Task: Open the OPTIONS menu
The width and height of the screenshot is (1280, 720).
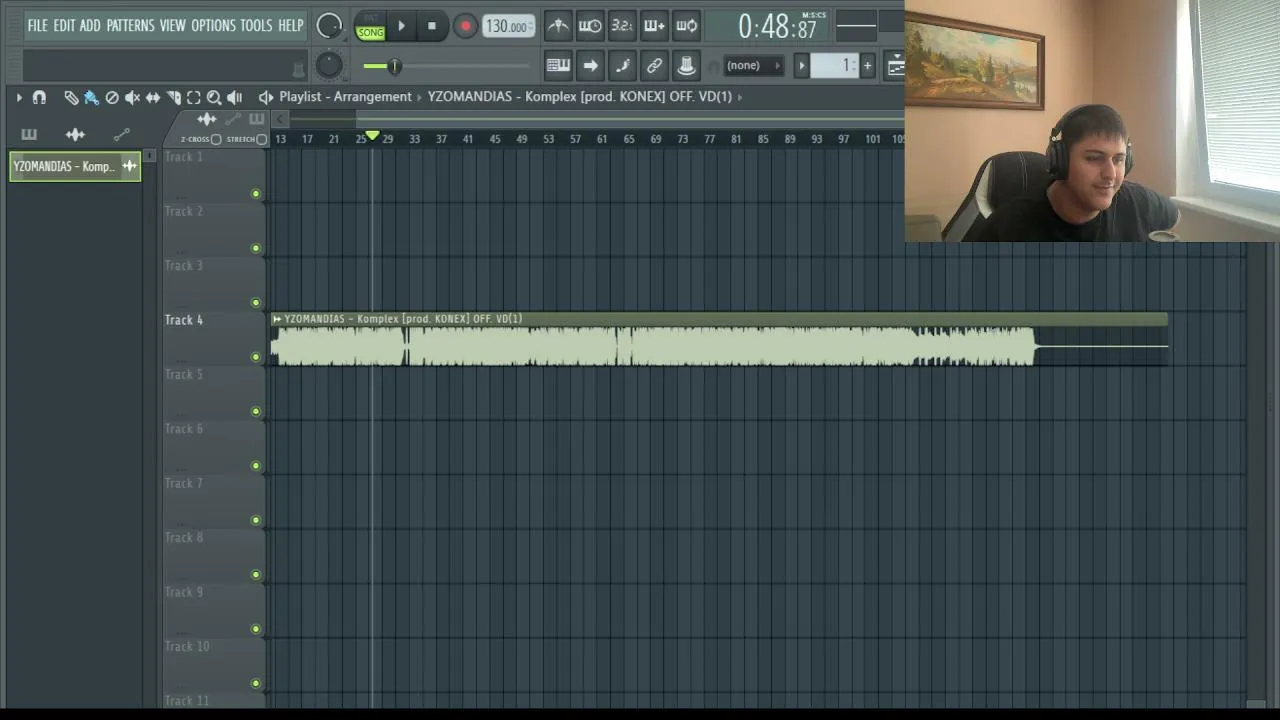Action: (213, 25)
